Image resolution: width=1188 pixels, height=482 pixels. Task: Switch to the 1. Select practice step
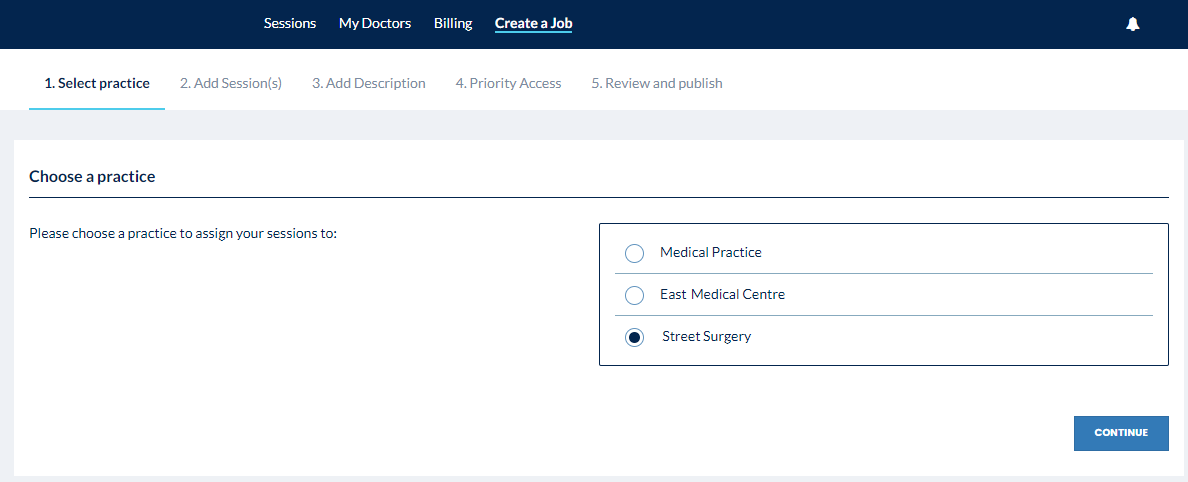click(x=97, y=83)
